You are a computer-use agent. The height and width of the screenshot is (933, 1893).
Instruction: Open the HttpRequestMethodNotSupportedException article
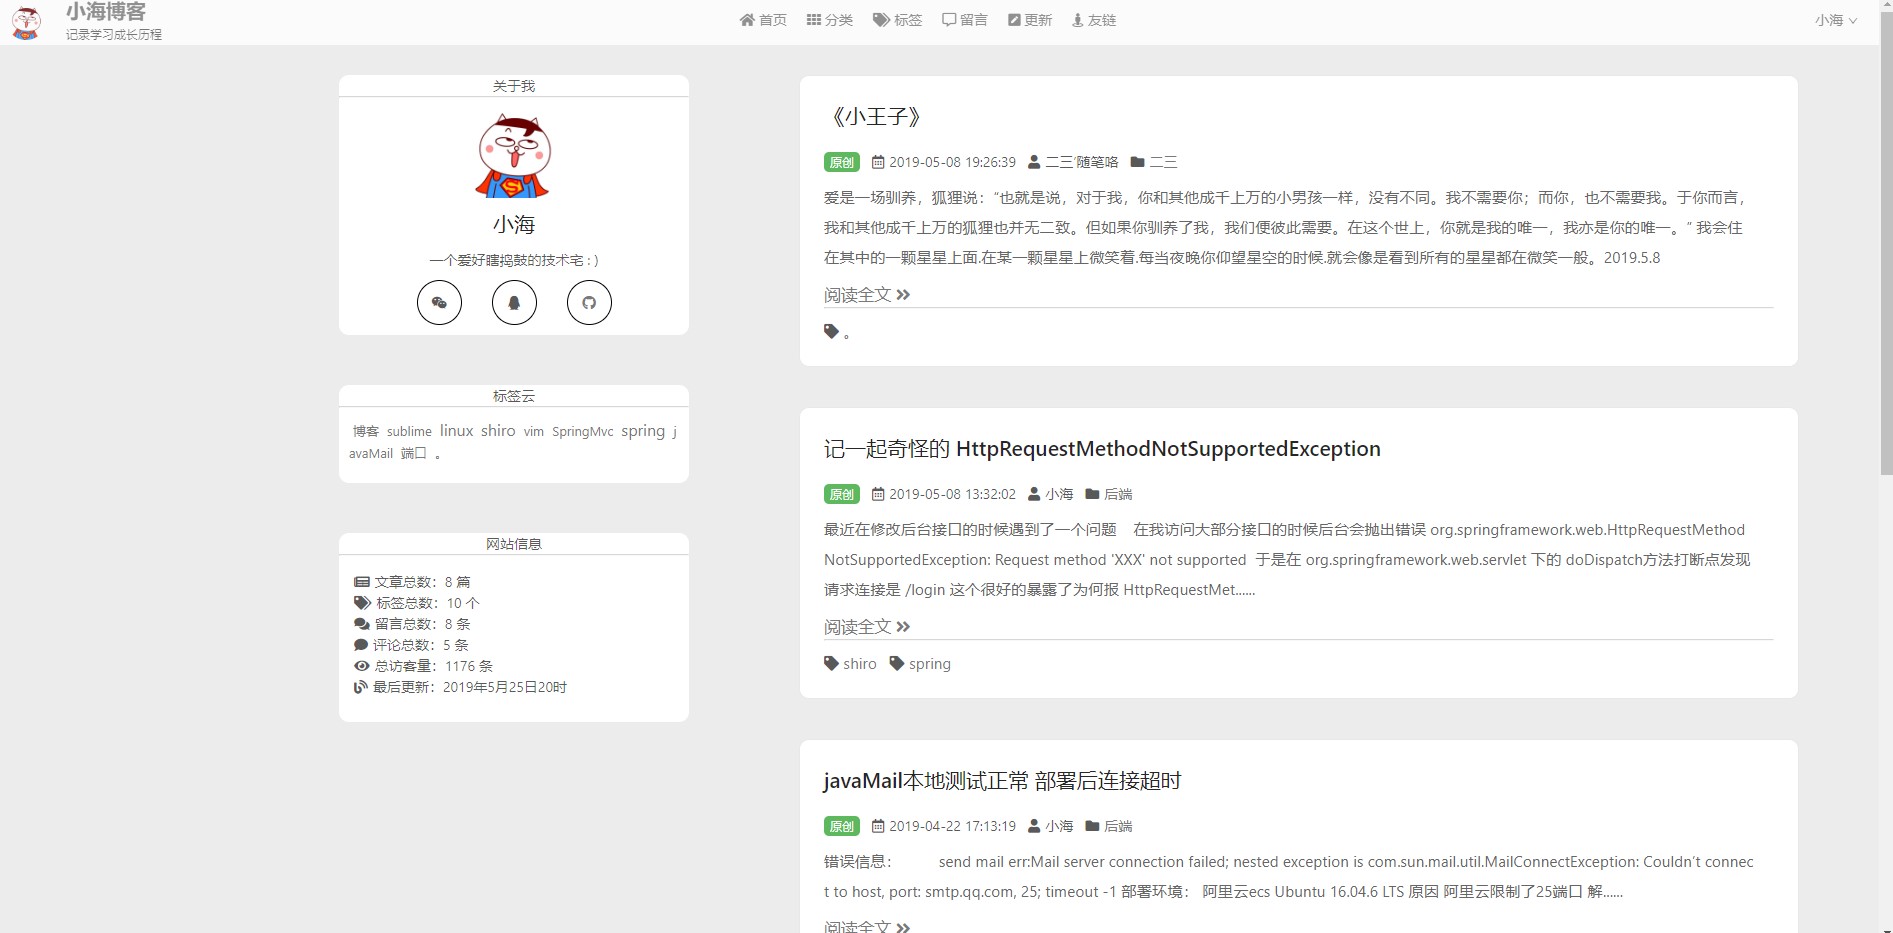coord(1101,449)
